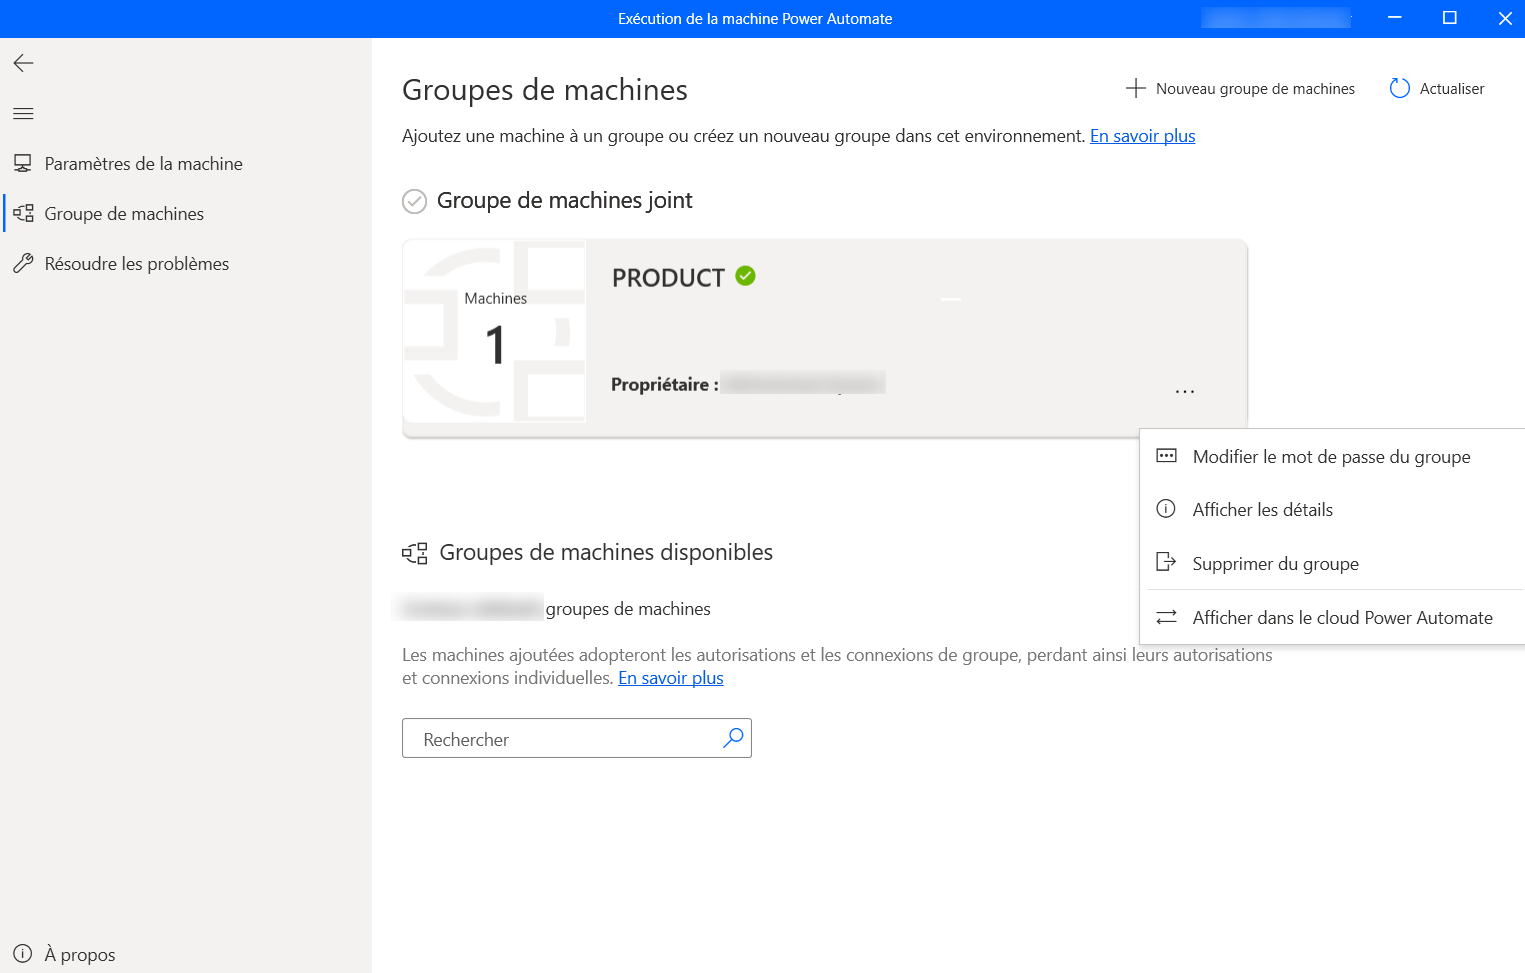The image size is (1525, 973).
Task: Click Groupes de machines disponibles heading icon
Action: click(415, 553)
